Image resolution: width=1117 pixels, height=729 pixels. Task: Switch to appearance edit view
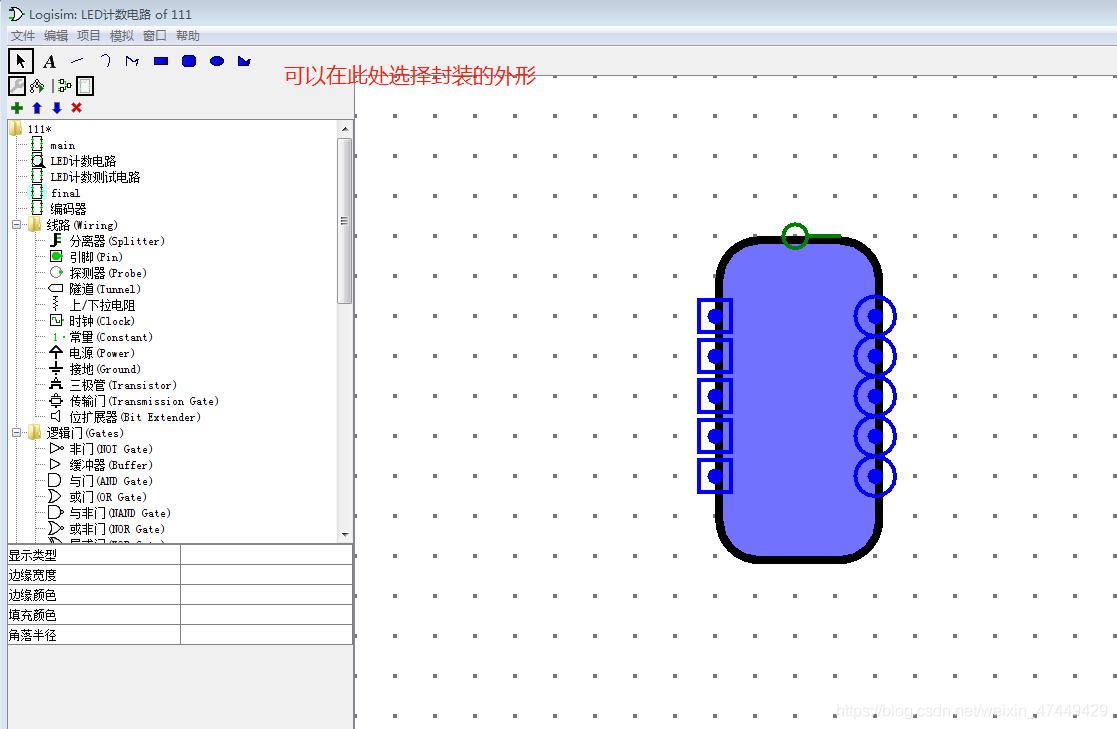coord(85,86)
